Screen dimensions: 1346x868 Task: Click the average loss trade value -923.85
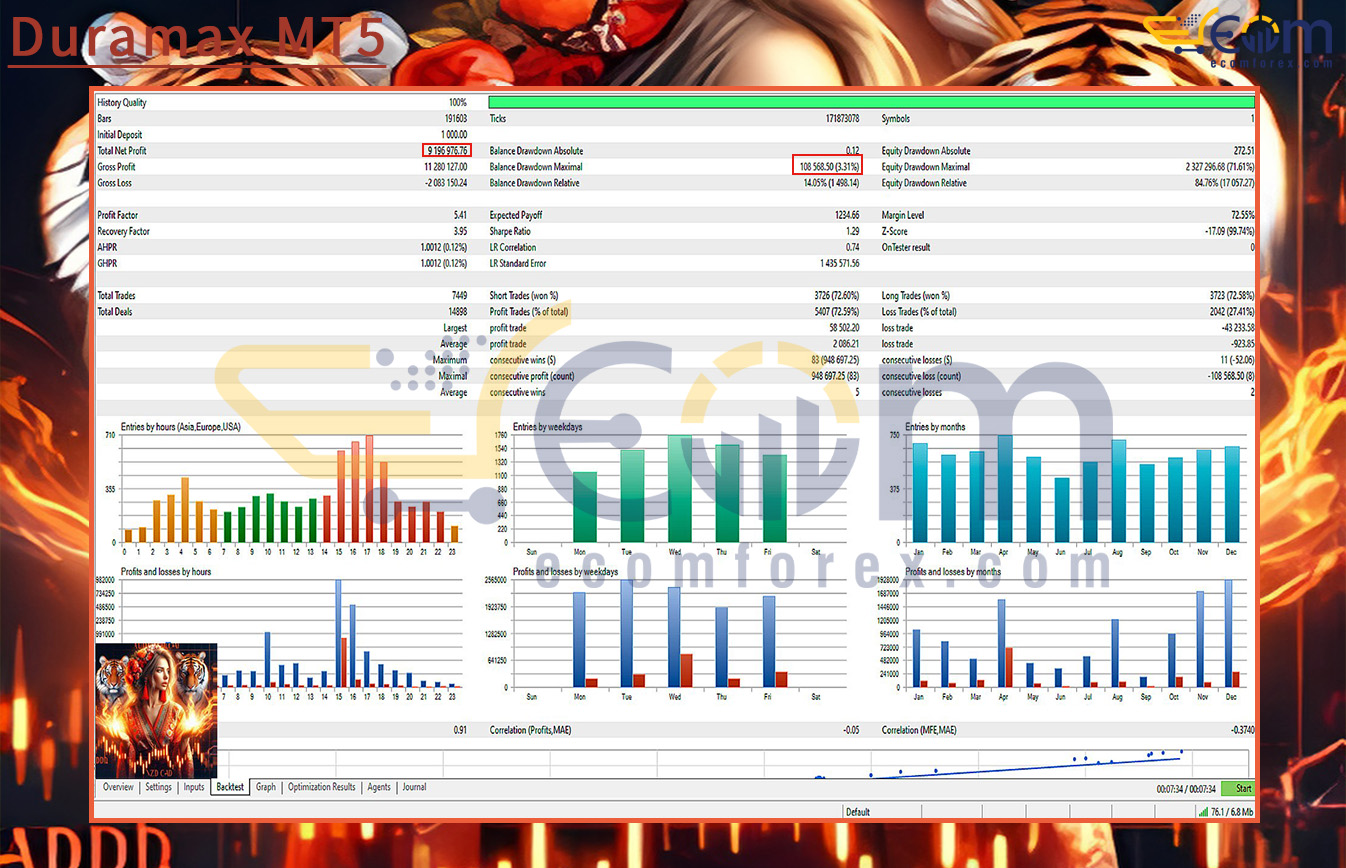pos(1243,343)
